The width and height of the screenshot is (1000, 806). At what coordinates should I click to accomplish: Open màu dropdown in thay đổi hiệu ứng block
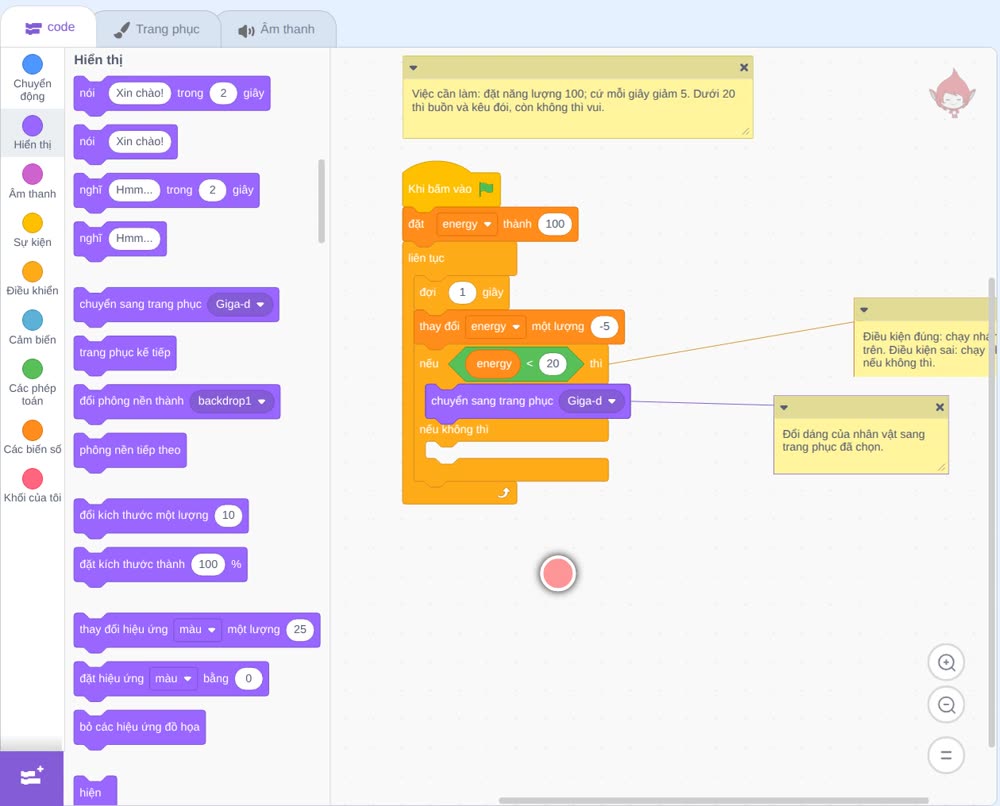click(x=198, y=629)
